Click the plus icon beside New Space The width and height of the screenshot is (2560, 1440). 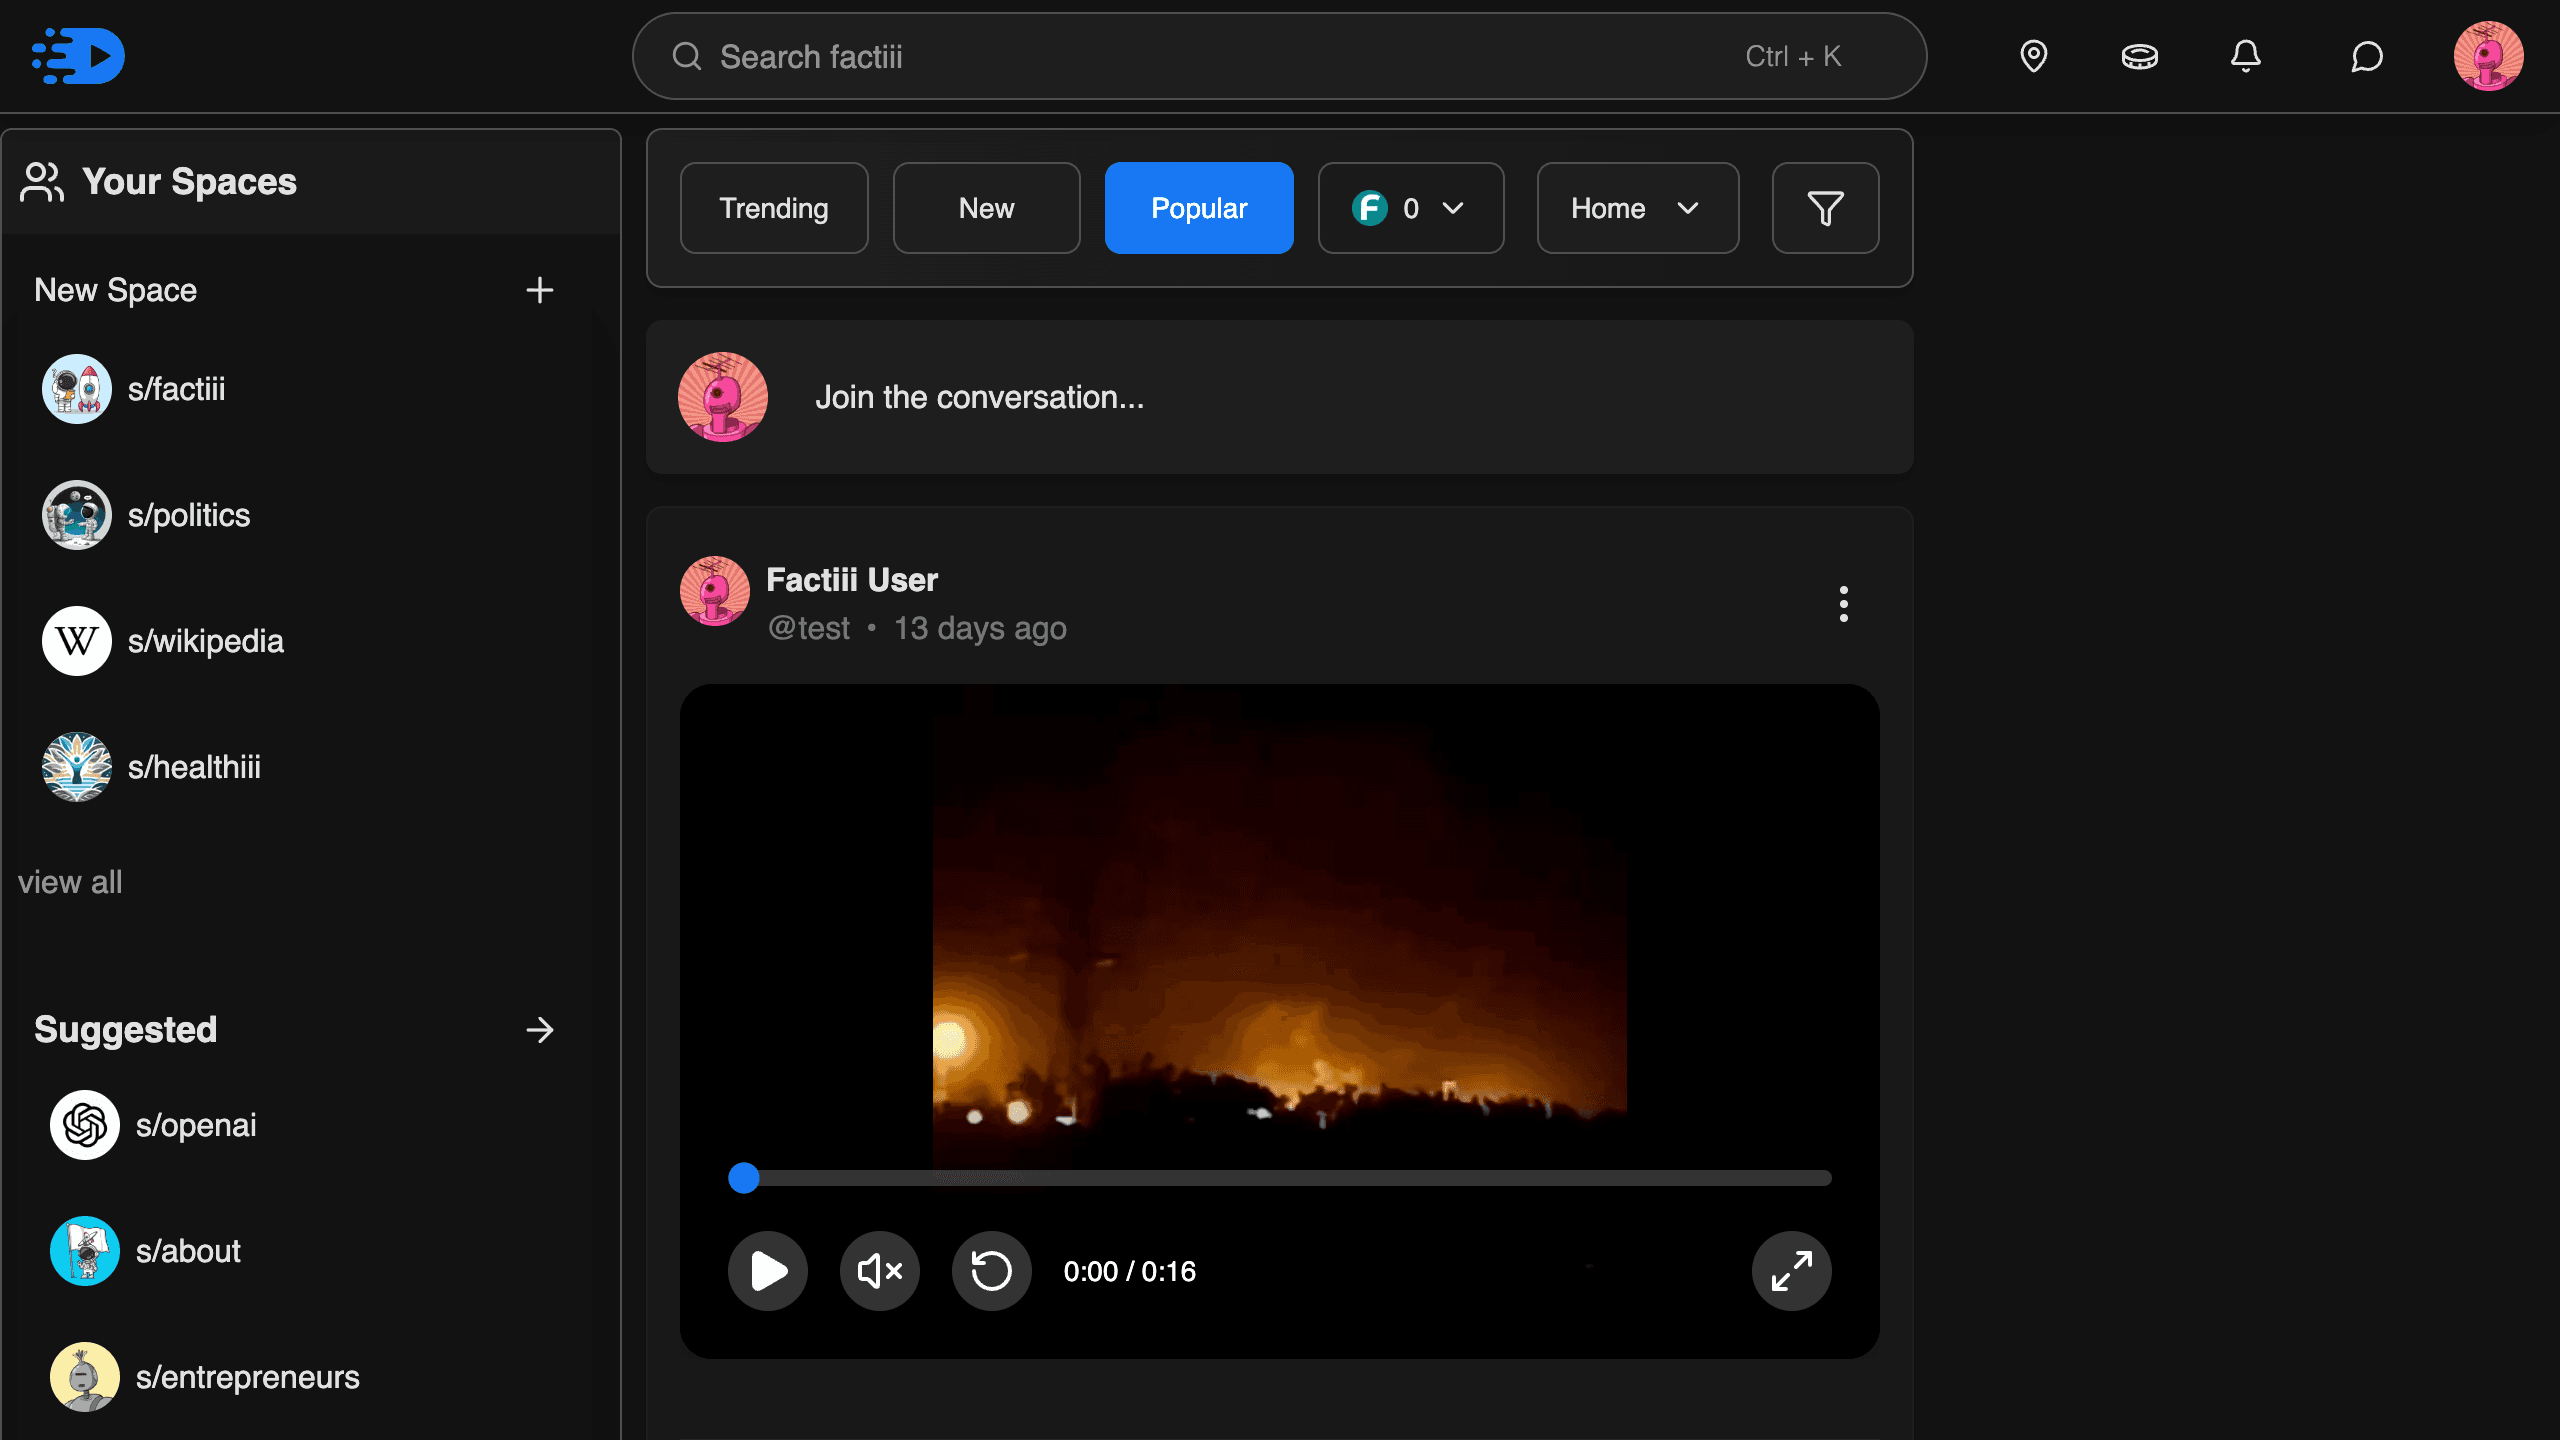click(539, 290)
